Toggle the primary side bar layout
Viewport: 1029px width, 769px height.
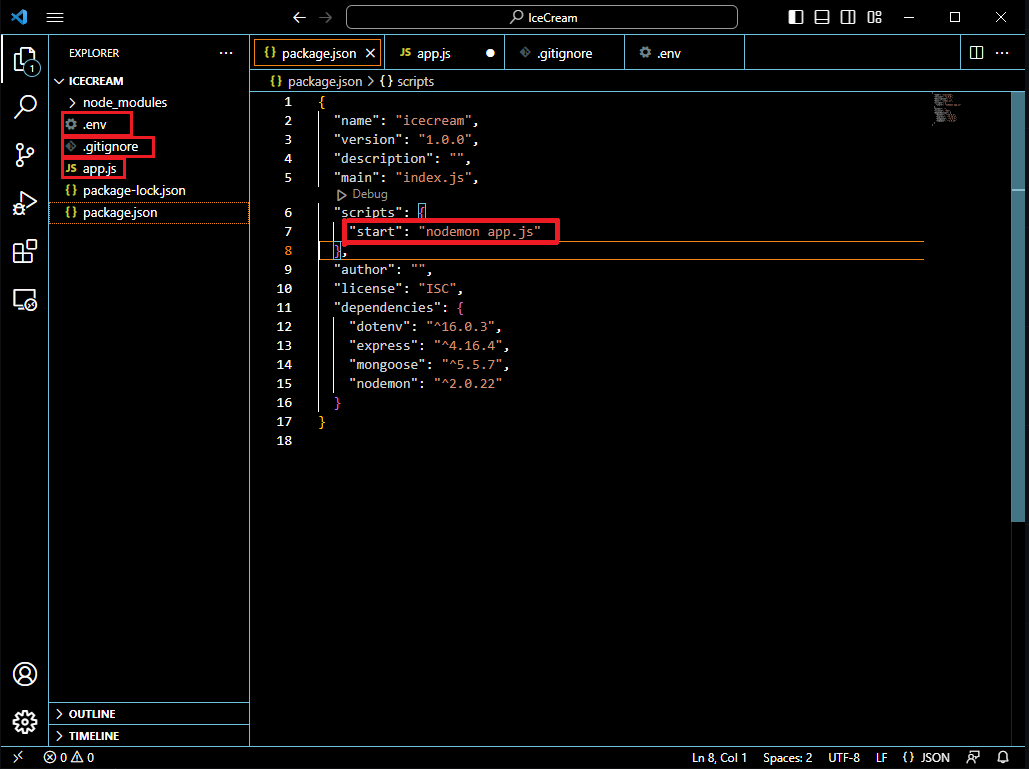coord(795,17)
